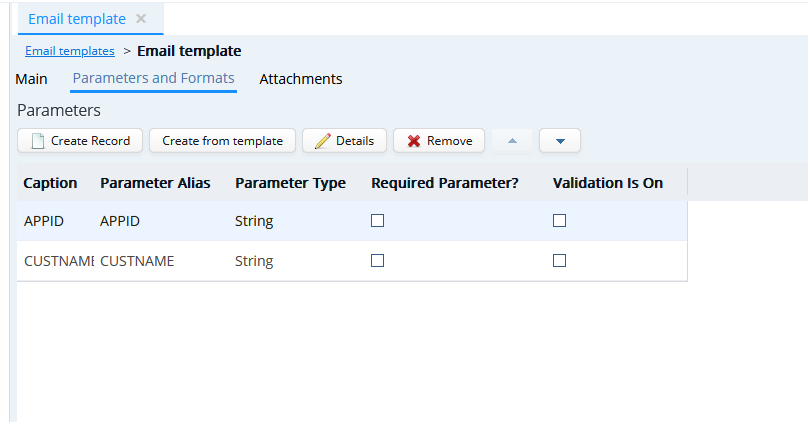This screenshot has height=422, width=808.
Task: Select the APPID row's alias cell
Action: [x=120, y=221]
